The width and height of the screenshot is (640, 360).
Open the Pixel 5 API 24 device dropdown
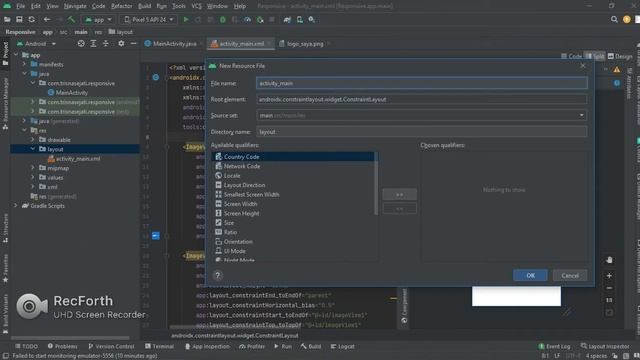(149, 19)
